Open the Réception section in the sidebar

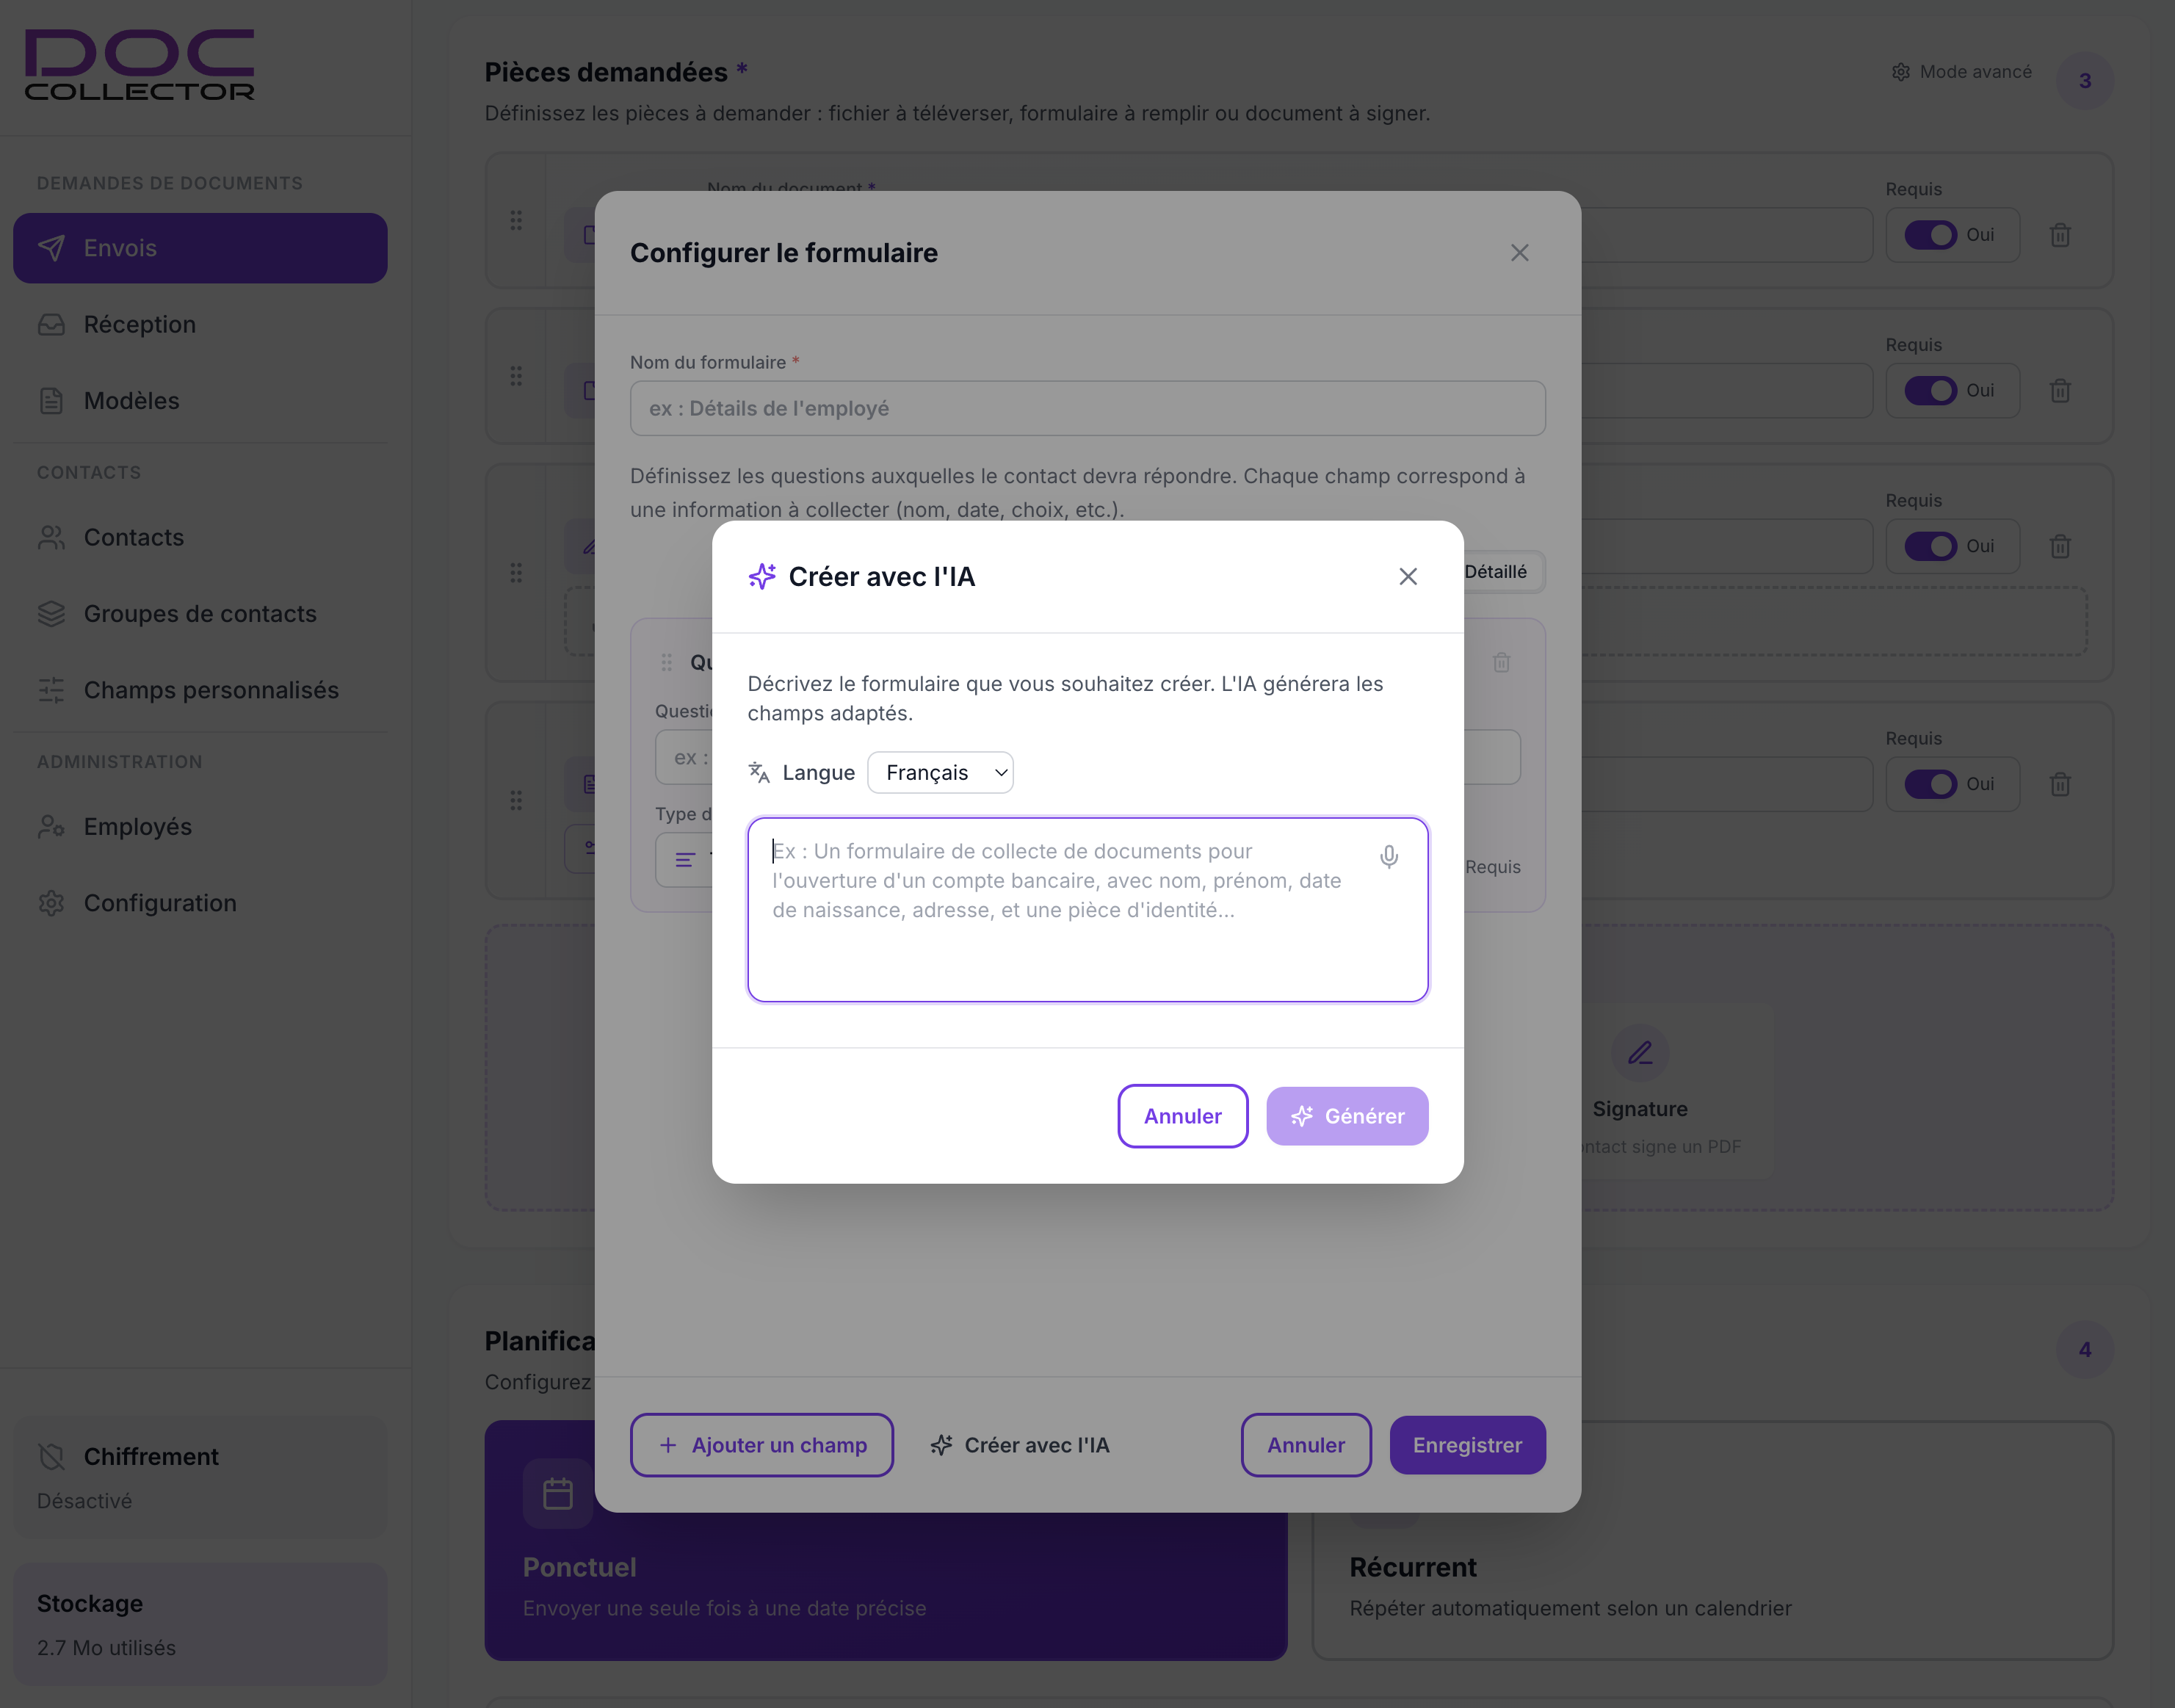[139, 325]
